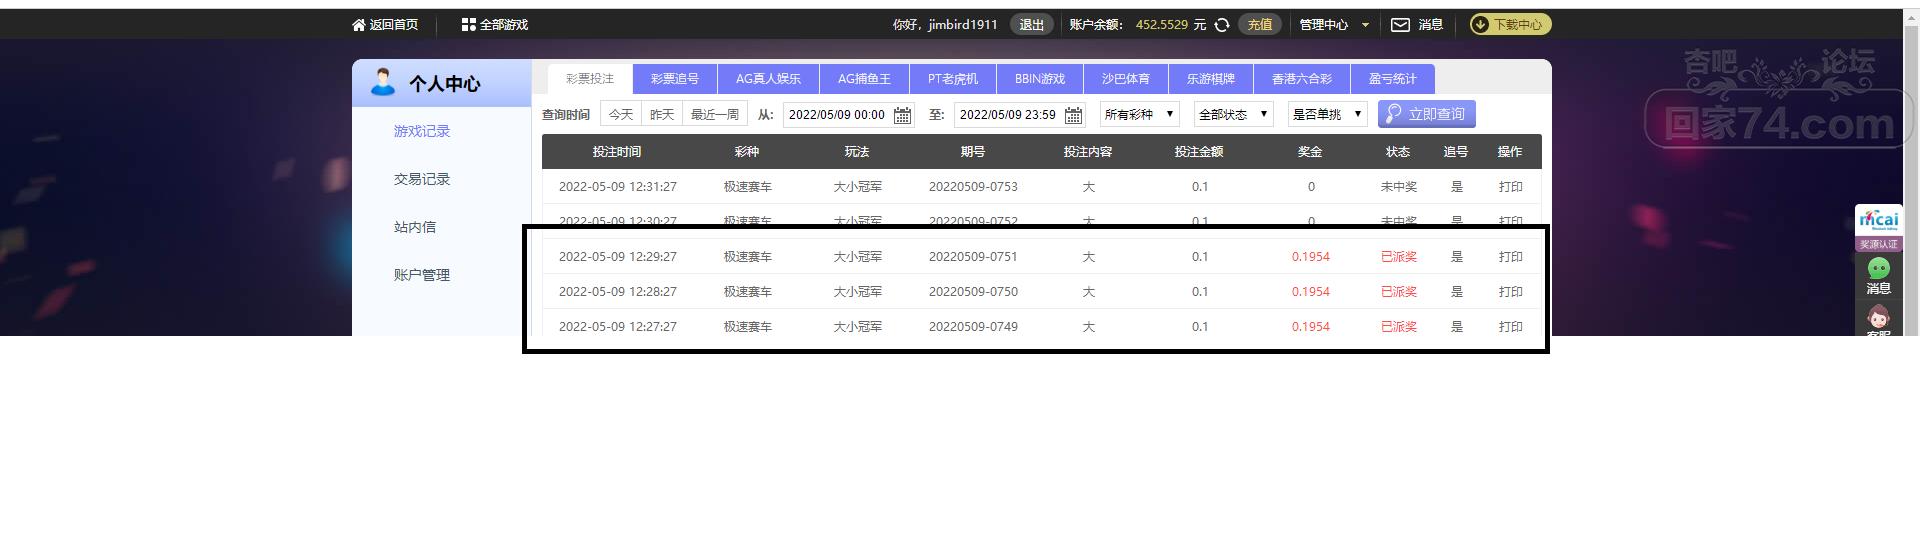The width and height of the screenshot is (1920, 548).
Task: Switch to the 彩票投注 tab
Action: (590, 79)
